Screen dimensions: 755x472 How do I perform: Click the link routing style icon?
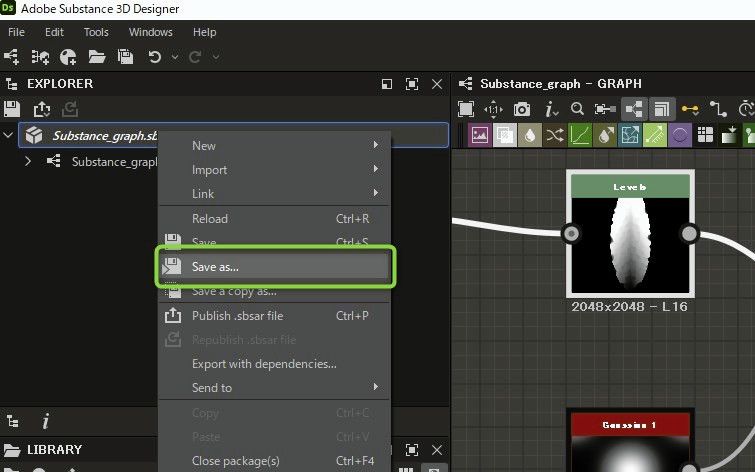tap(718, 109)
